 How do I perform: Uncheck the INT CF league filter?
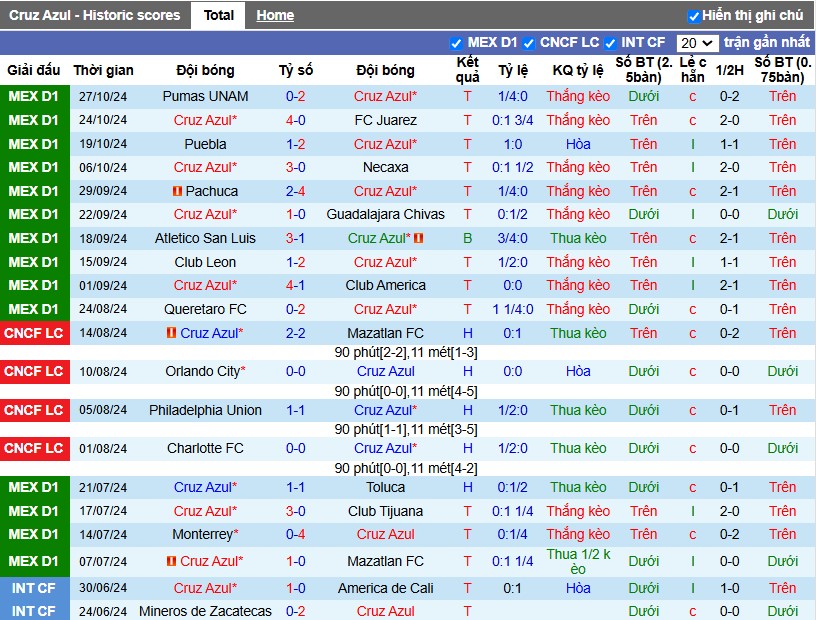pos(610,43)
